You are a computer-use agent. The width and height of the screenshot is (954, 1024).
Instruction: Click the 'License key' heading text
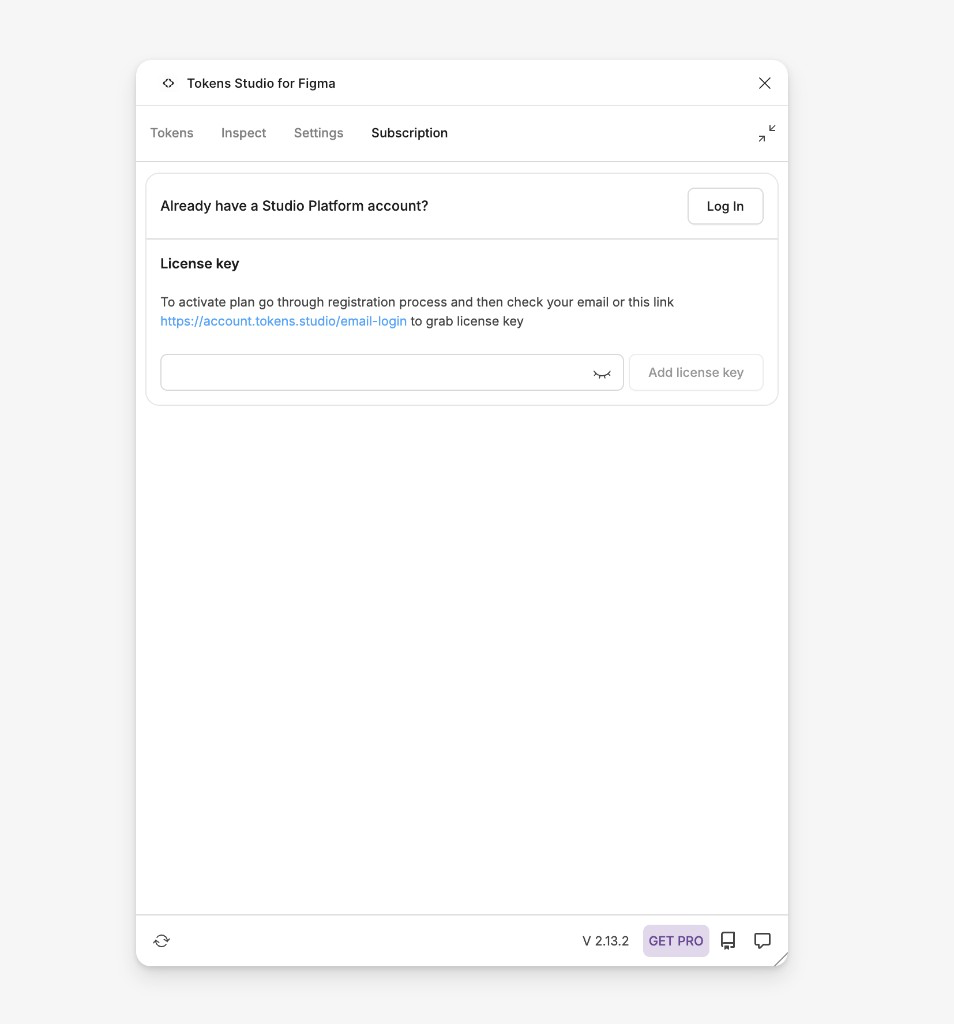pyautogui.click(x=200, y=264)
